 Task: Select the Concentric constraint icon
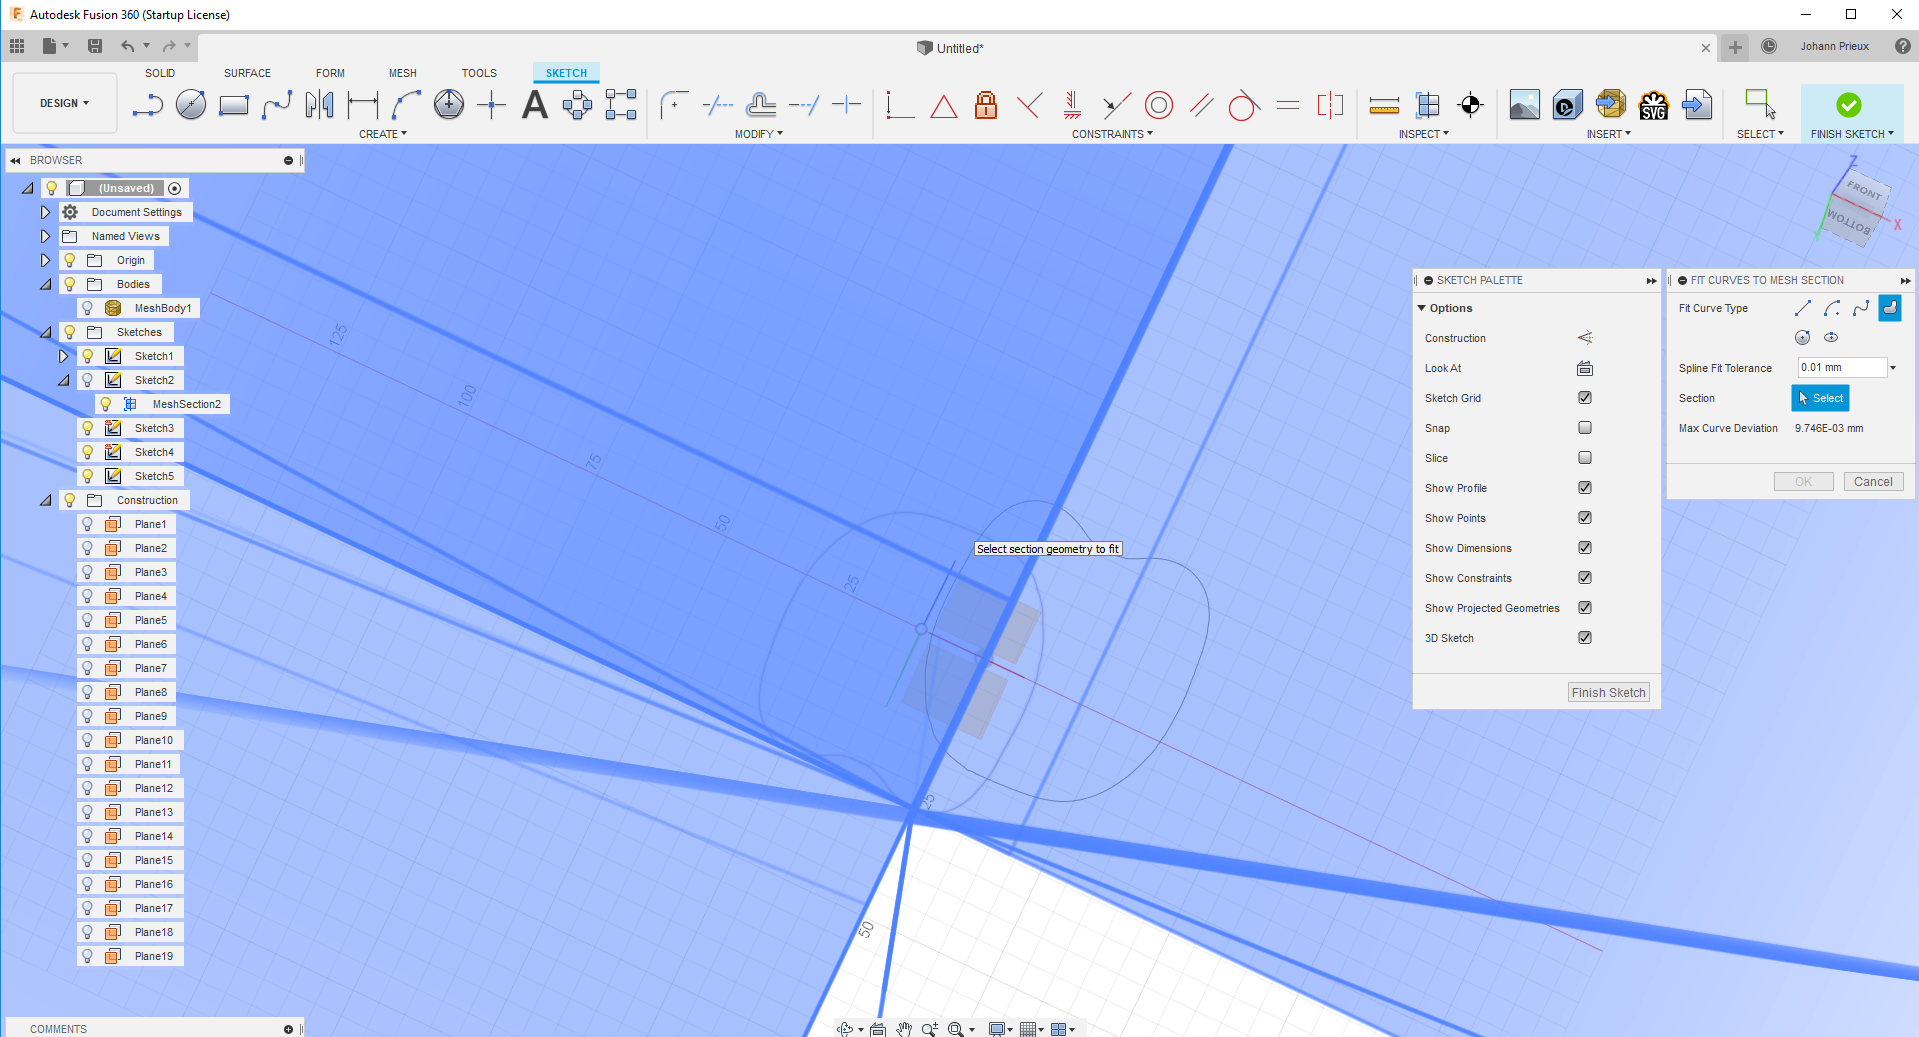click(x=1159, y=104)
